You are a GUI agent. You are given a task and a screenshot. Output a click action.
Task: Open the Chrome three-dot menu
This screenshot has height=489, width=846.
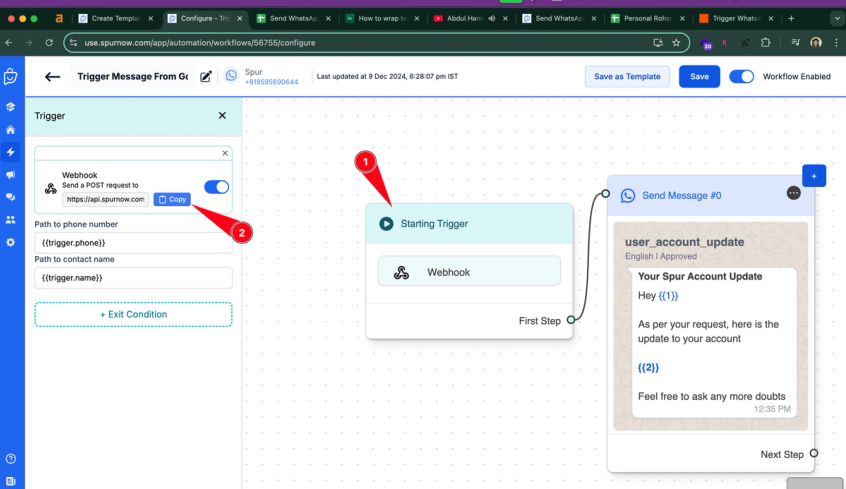[x=836, y=43]
